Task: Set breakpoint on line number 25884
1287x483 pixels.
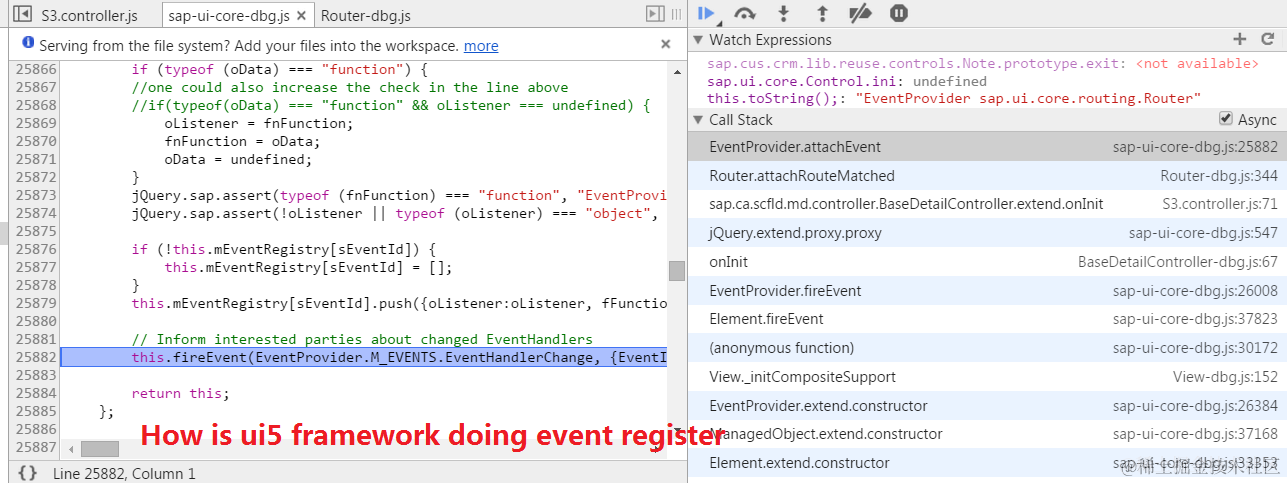Action: [35, 394]
